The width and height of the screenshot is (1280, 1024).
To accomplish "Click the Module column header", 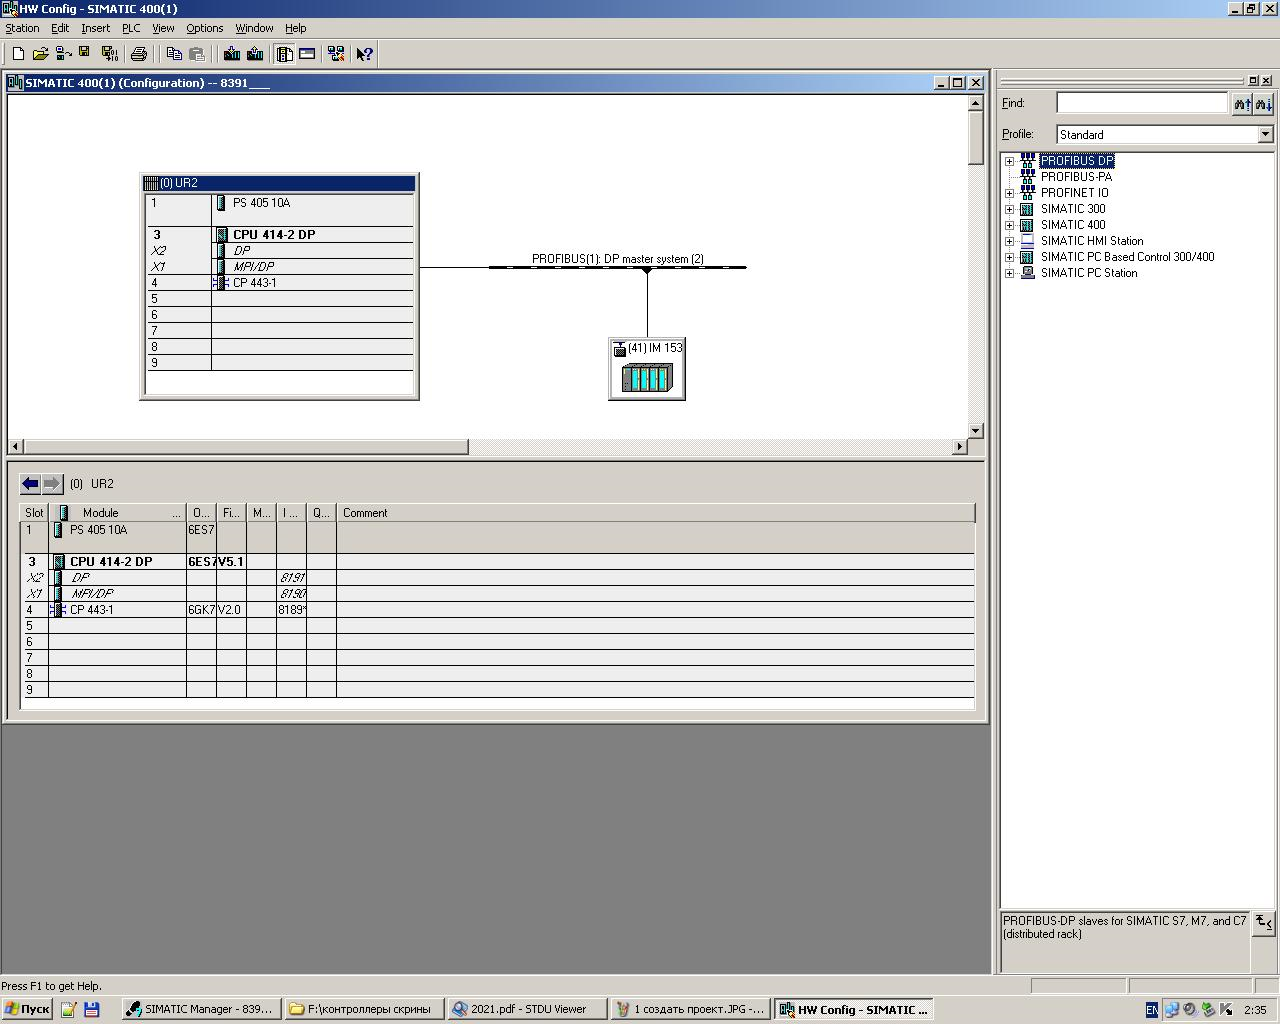I will (117, 513).
